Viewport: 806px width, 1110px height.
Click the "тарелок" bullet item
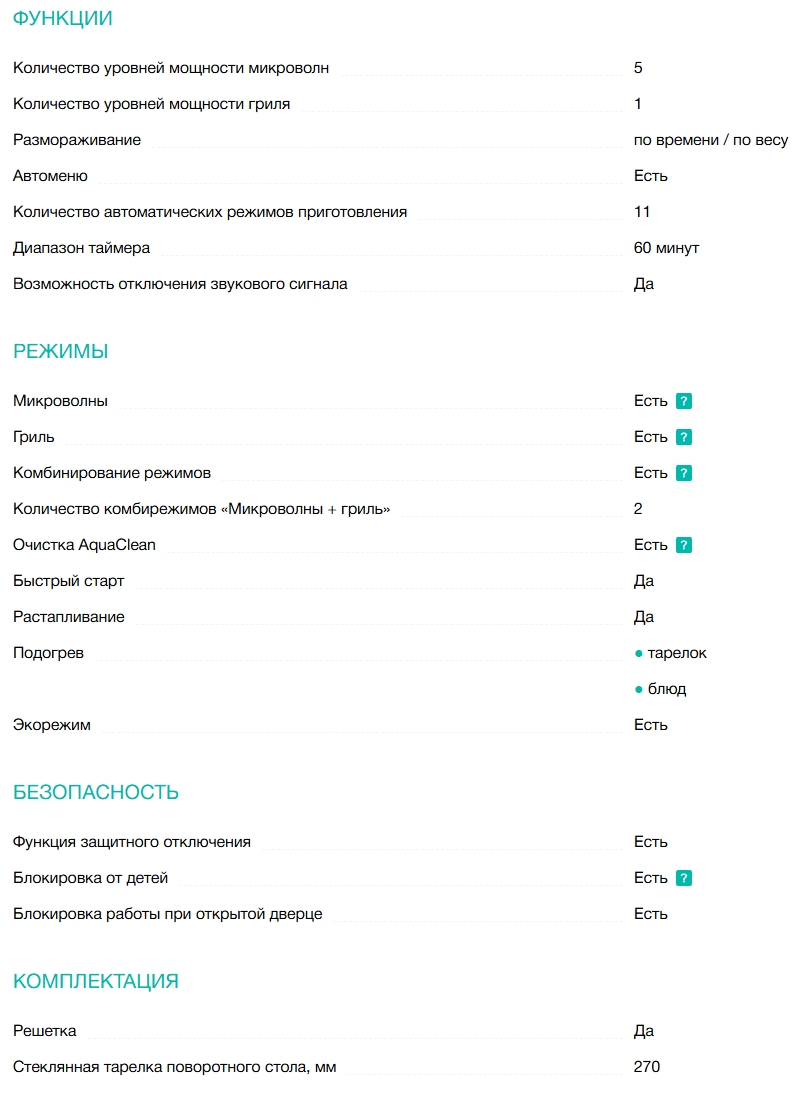point(677,653)
